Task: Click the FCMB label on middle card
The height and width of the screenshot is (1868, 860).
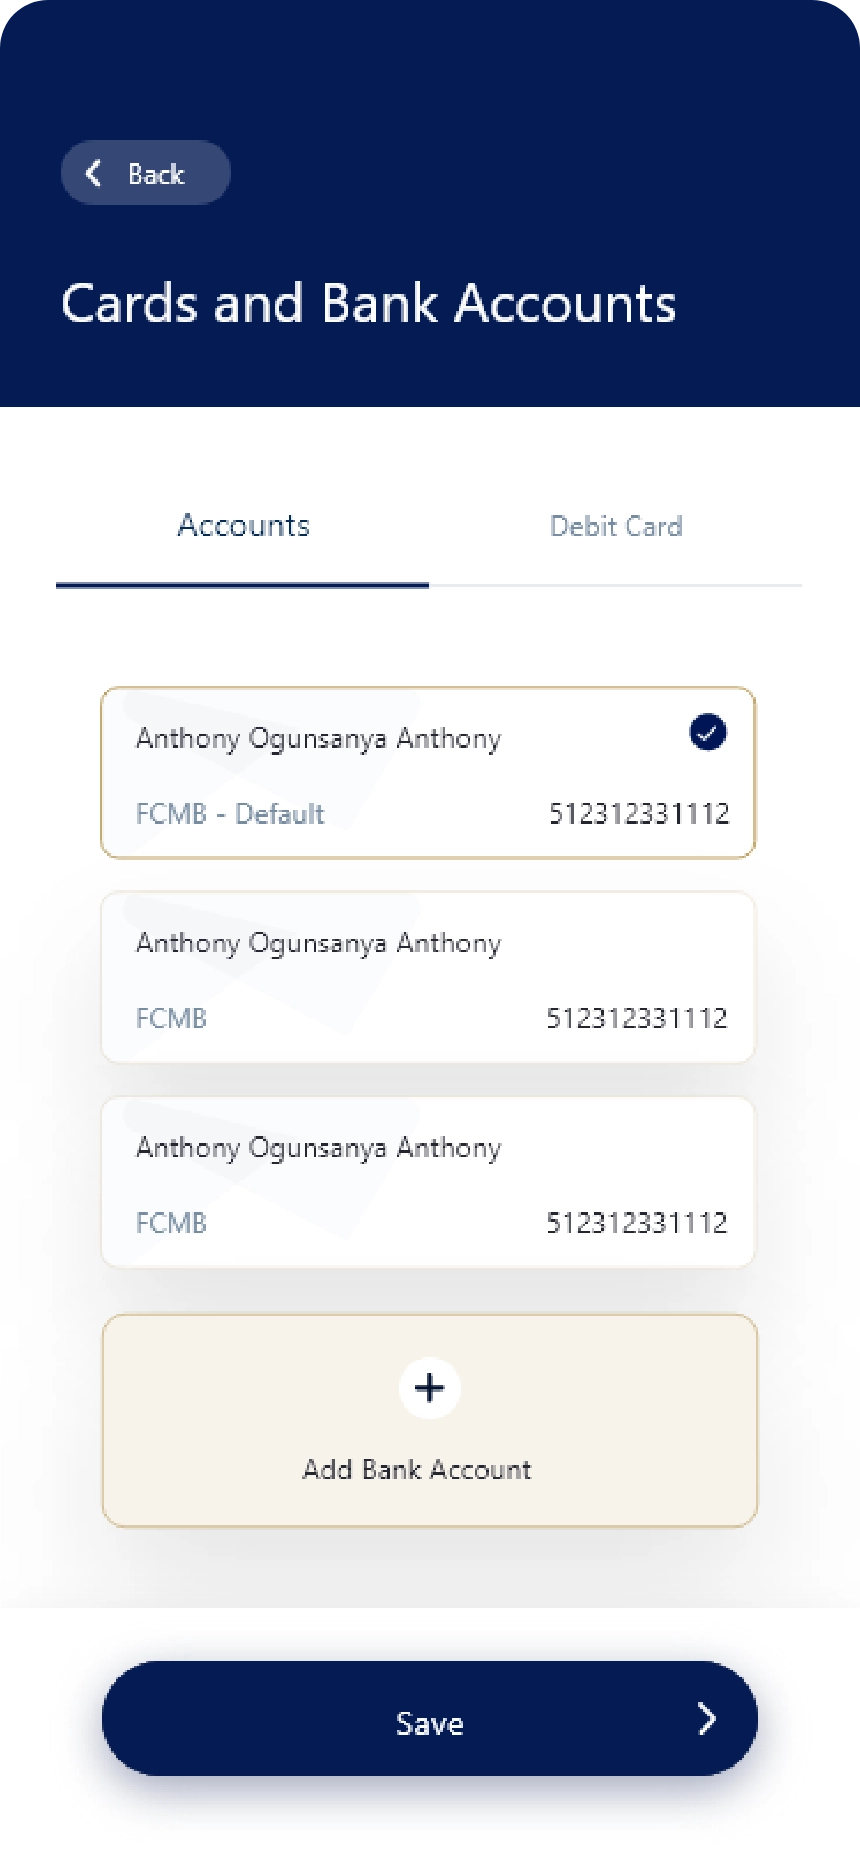Action: pyautogui.click(x=171, y=1019)
